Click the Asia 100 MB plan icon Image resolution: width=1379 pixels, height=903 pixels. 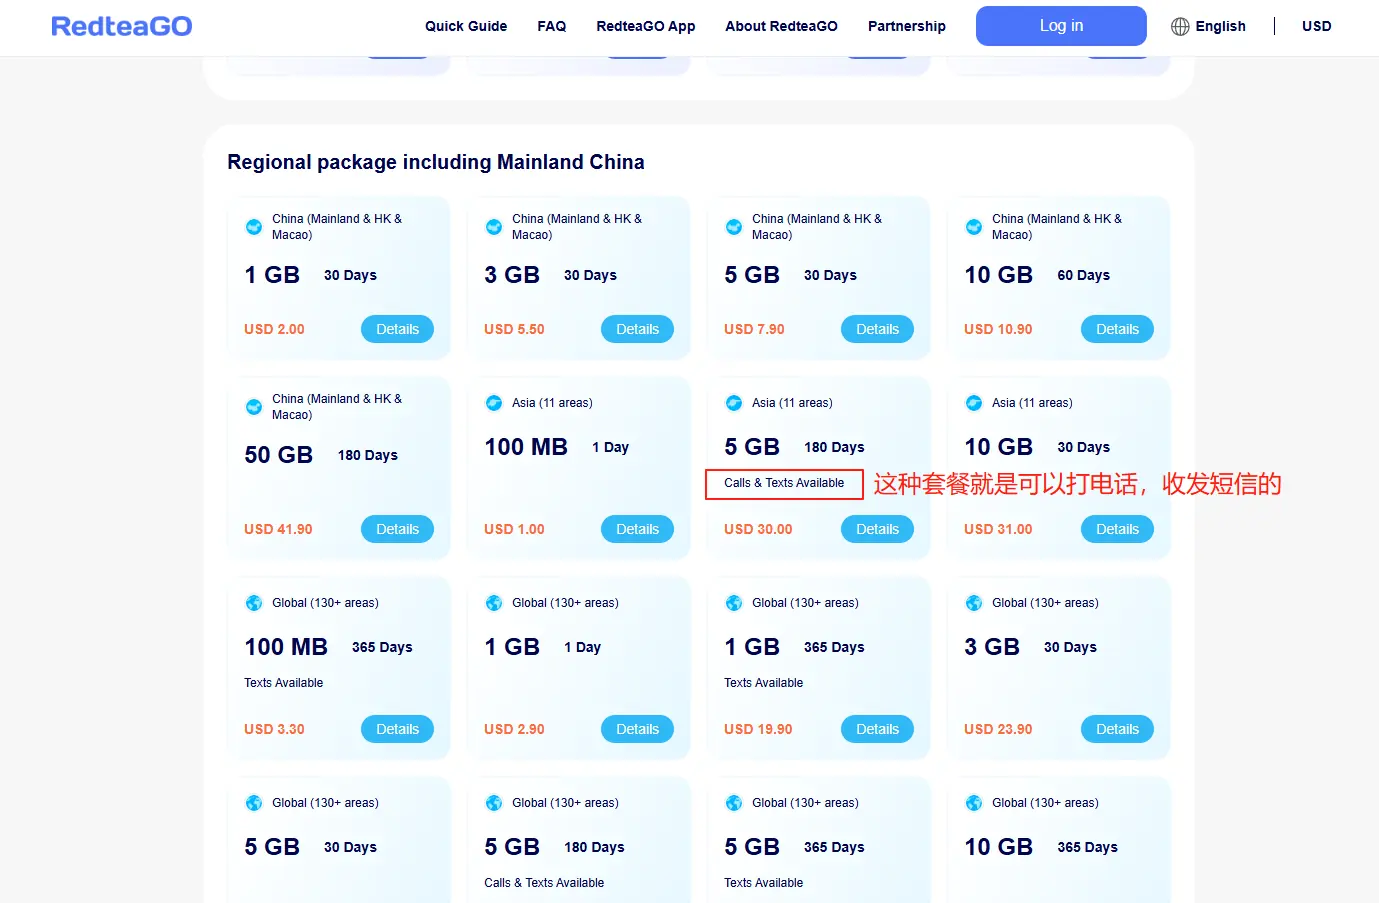coord(494,403)
